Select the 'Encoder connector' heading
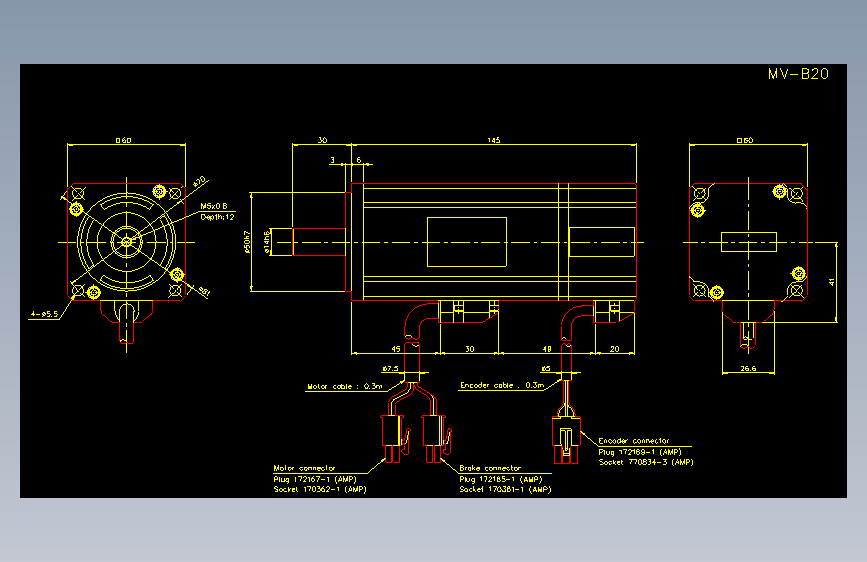Screen dimensions: 867x562 634,441
